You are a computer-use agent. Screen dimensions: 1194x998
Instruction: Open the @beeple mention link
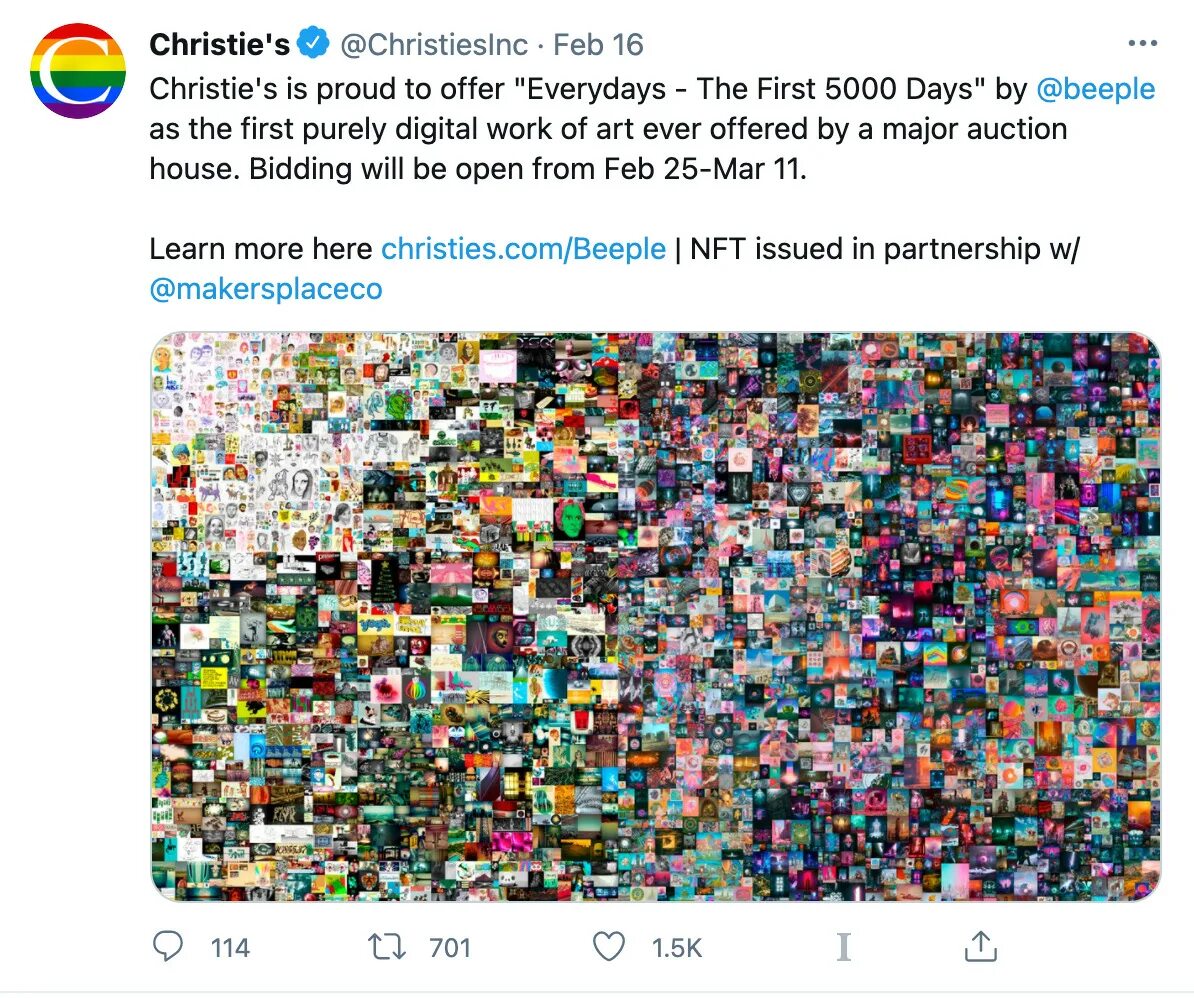point(1096,89)
